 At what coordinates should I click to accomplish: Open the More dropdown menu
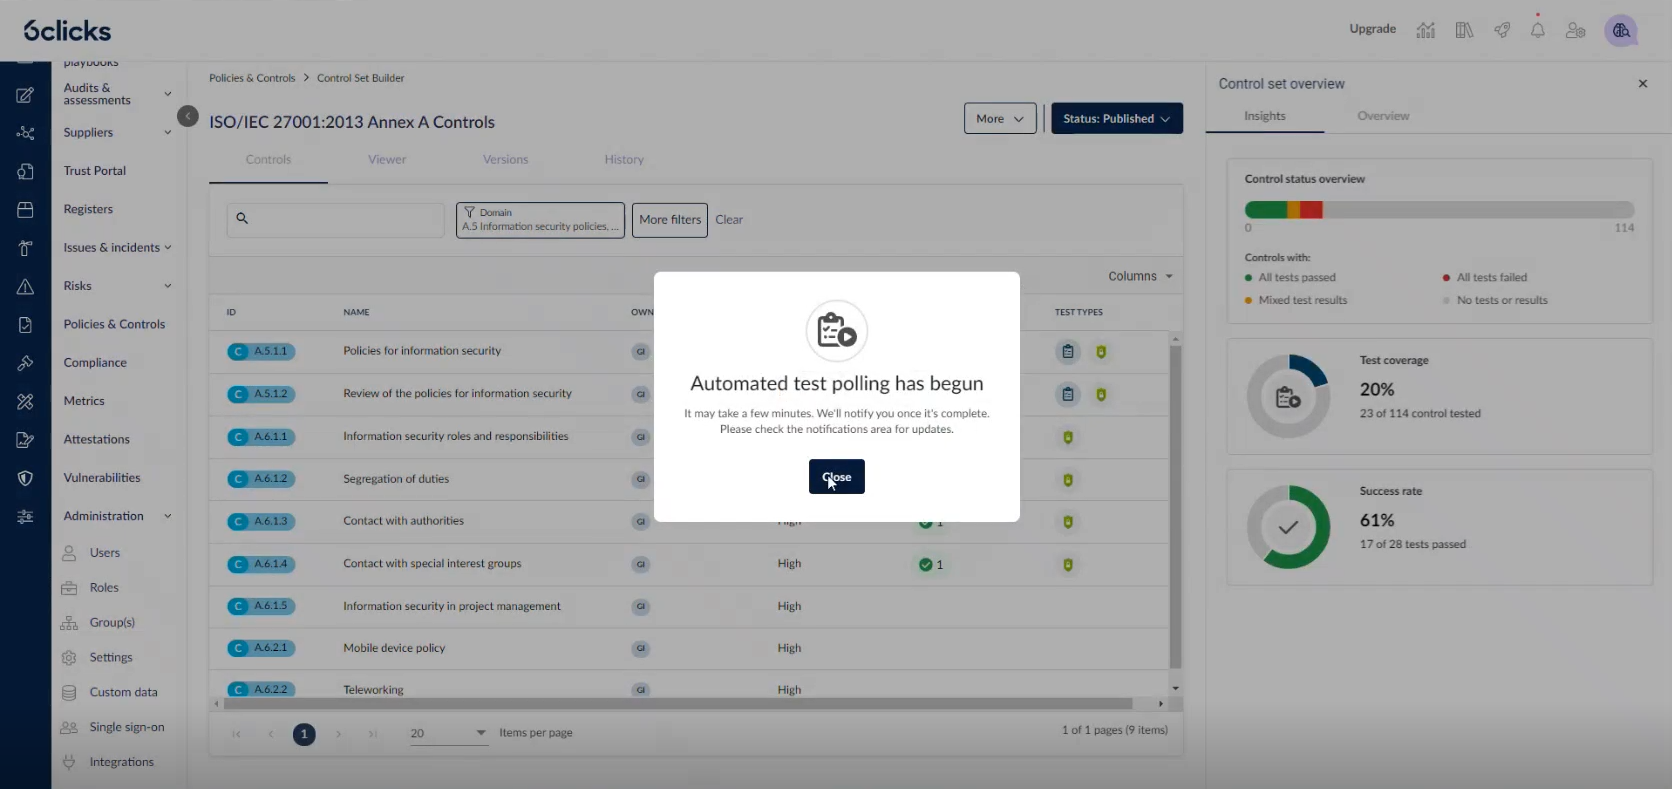(999, 118)
